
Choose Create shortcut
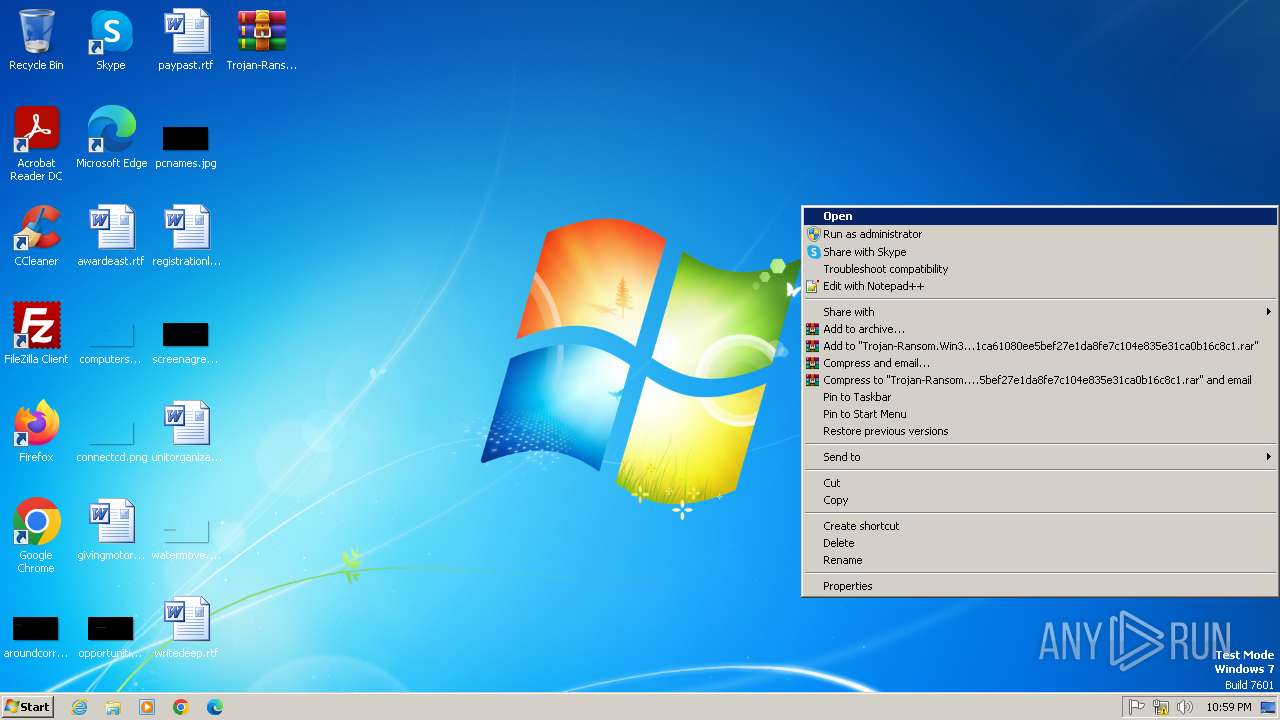[x=1040, y=526]
